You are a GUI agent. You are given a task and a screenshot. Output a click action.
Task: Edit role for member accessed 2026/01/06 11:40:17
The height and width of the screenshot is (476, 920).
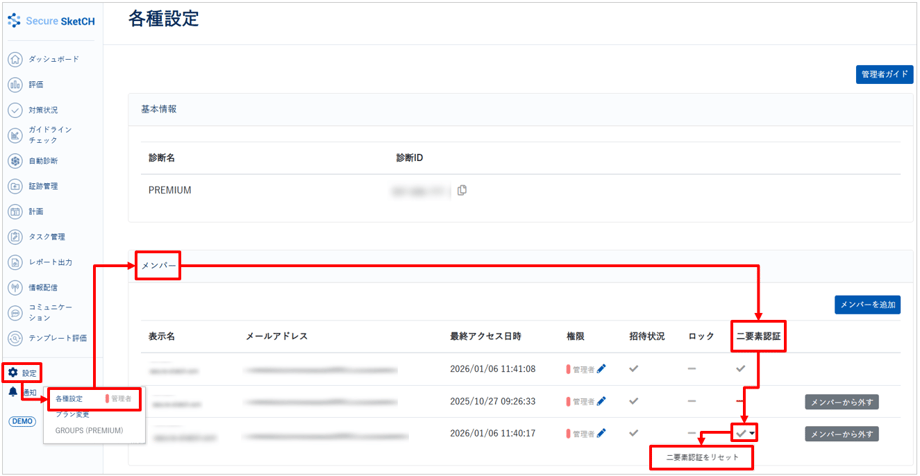(x=601, y=433)
